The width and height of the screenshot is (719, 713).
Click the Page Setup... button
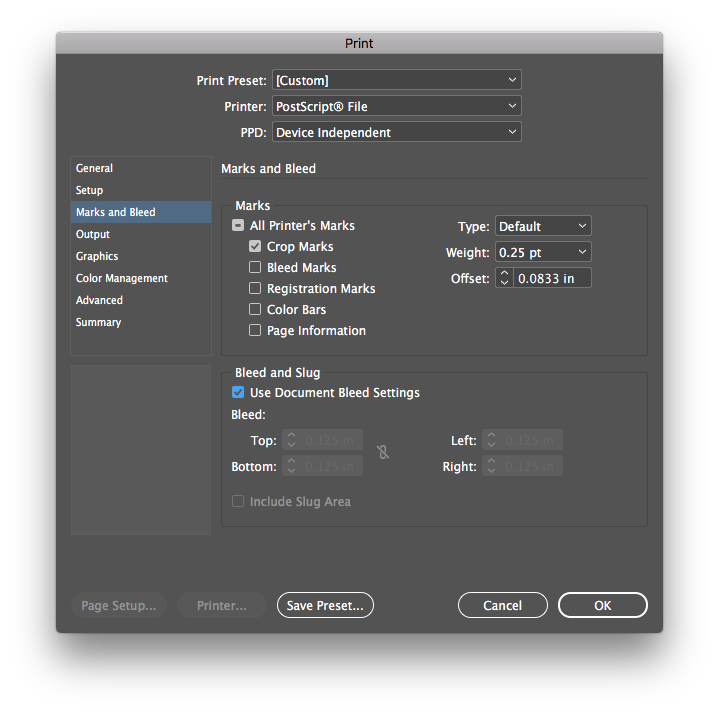(119, 605)
